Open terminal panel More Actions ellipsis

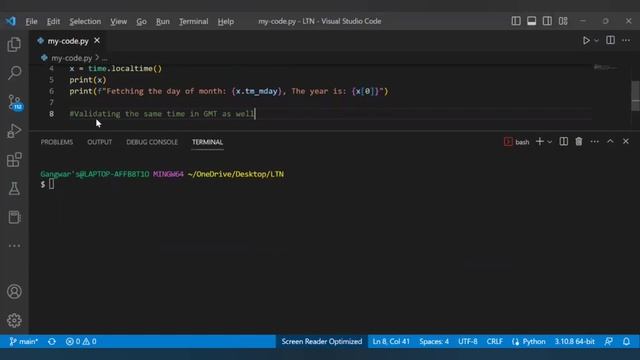pyautogui.click(x=594, y=141)
